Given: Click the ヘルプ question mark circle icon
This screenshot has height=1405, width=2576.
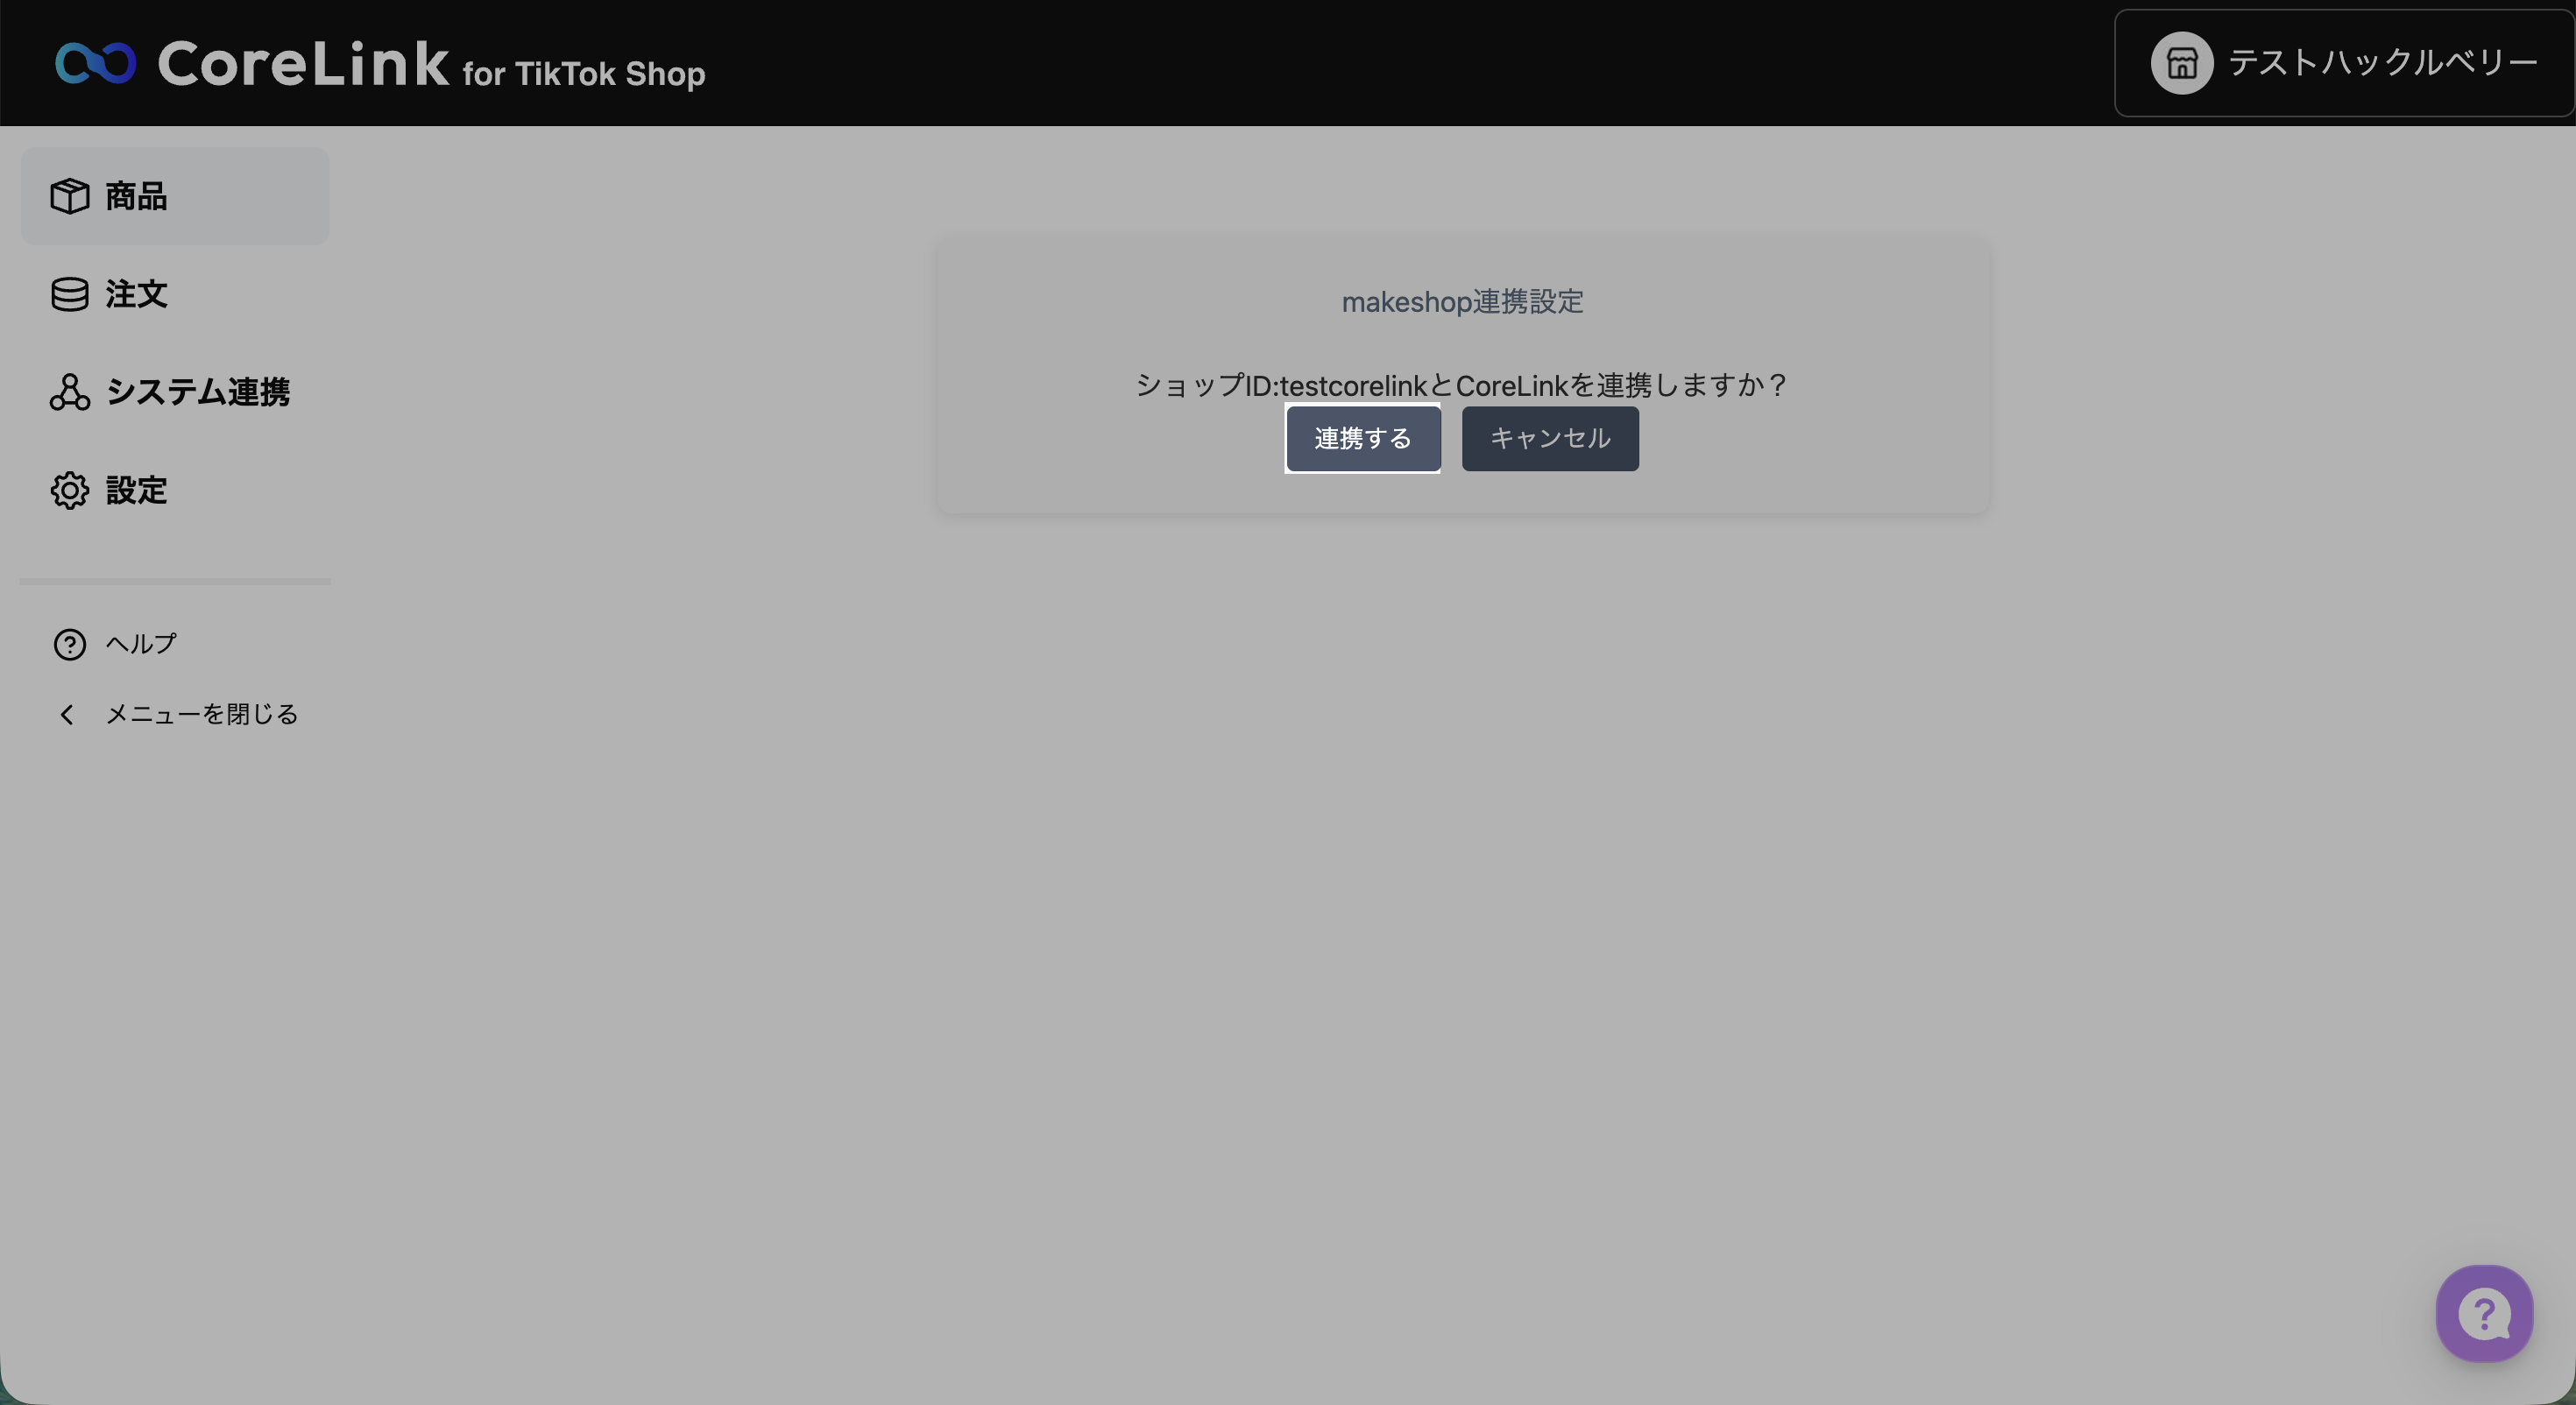Looking at the screenshot, I should pos(70,644).
